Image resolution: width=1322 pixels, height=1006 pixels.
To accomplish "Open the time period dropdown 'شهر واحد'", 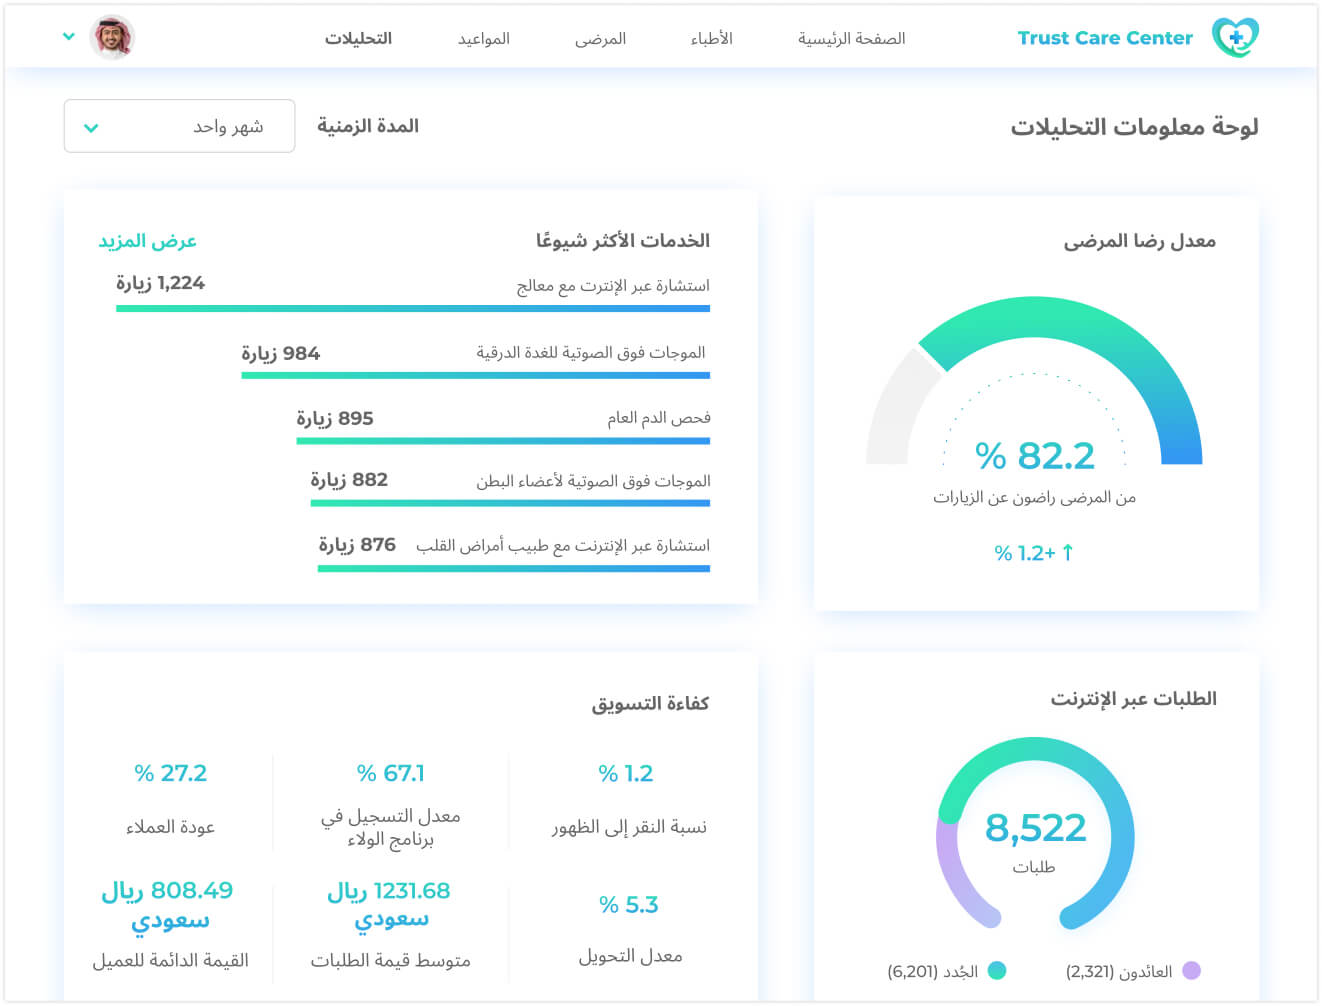I will (180, 126).
